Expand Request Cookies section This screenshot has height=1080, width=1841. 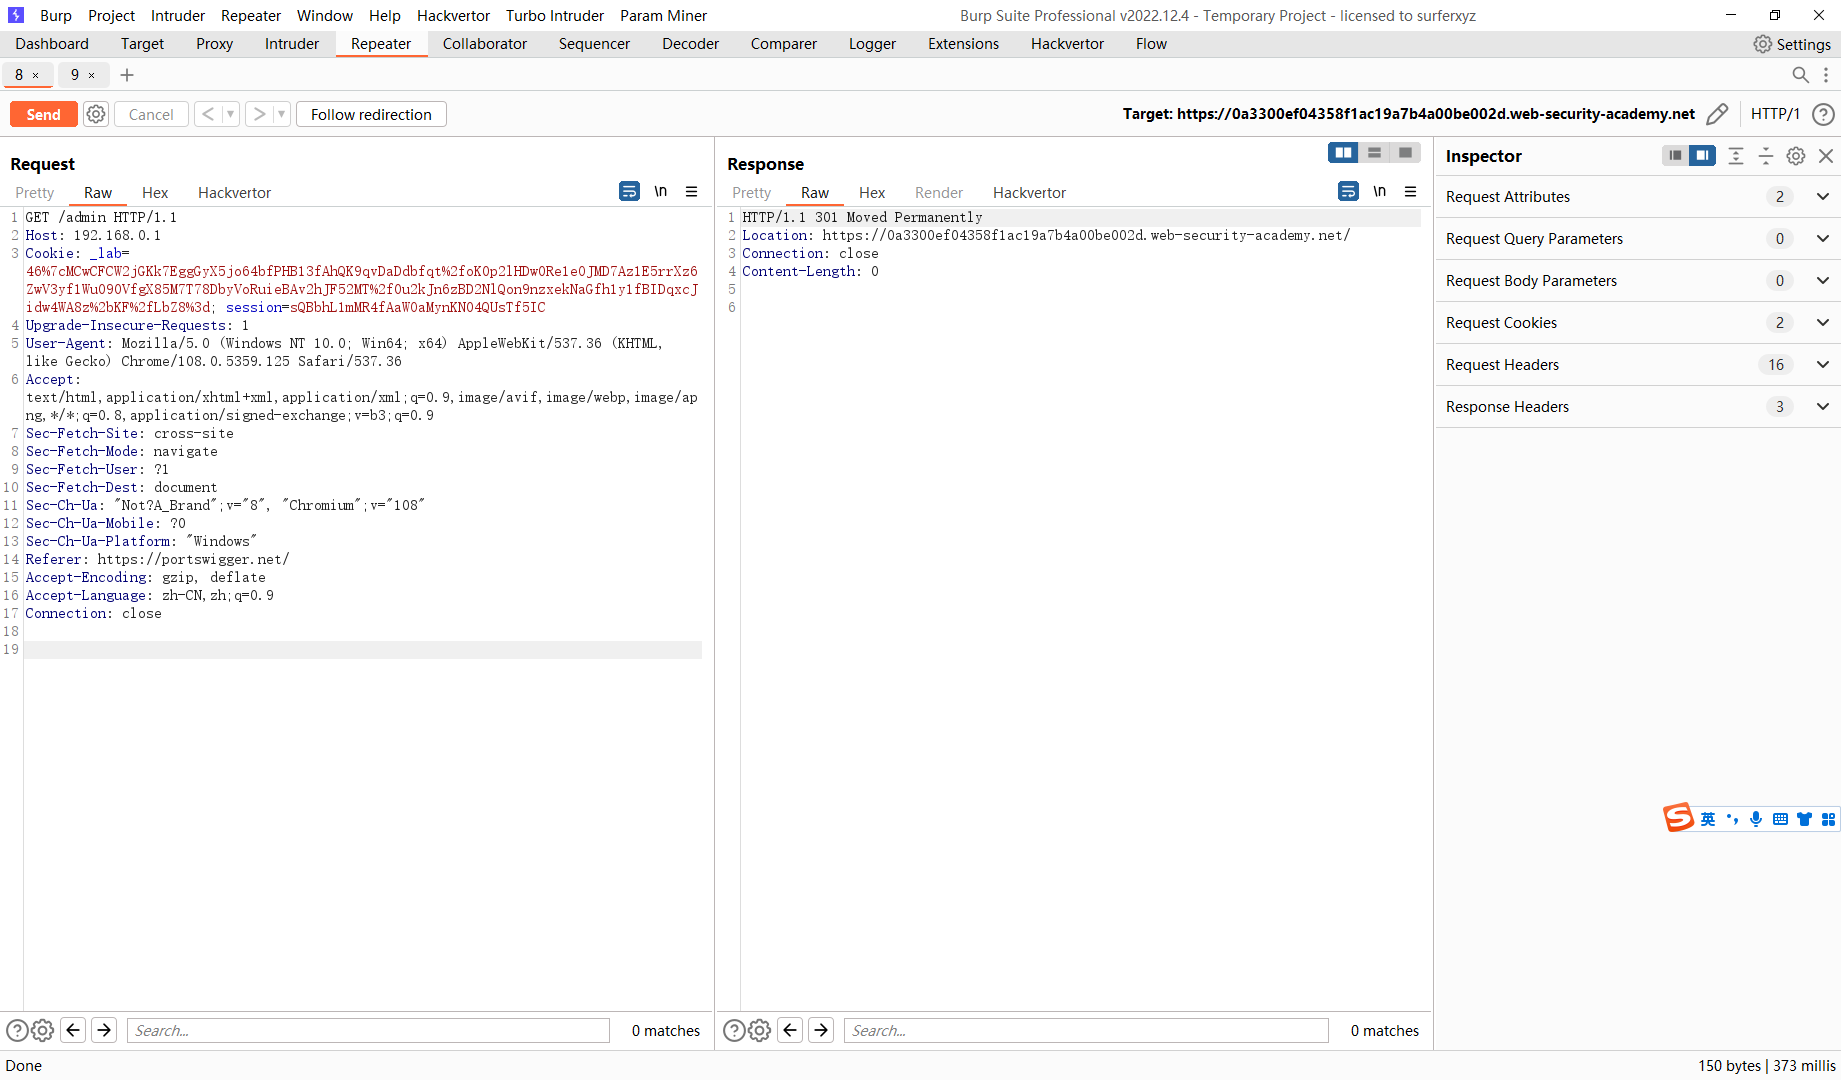[1638, 323]
